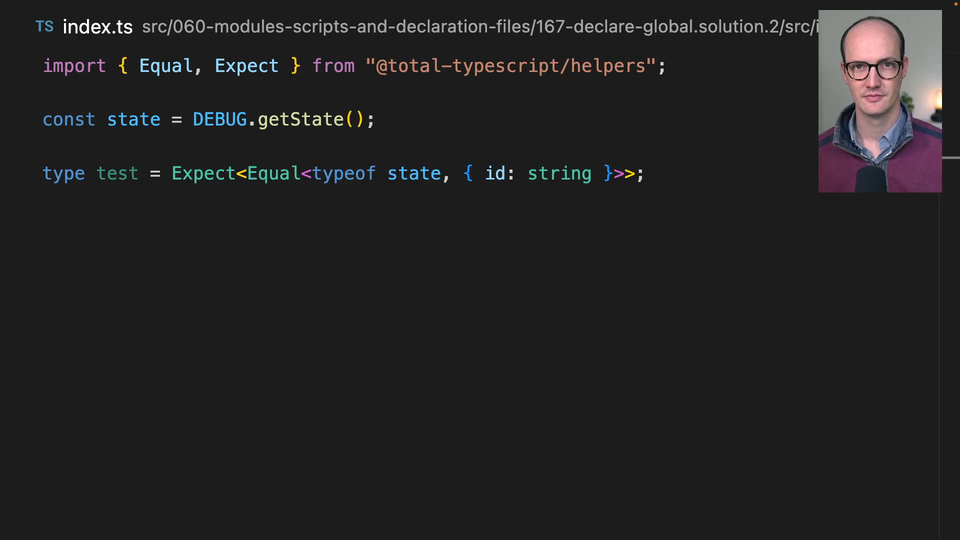Click the Expect identifier in import statement
The width and height of the screenshot is (960, 540).
pos(246,66)
